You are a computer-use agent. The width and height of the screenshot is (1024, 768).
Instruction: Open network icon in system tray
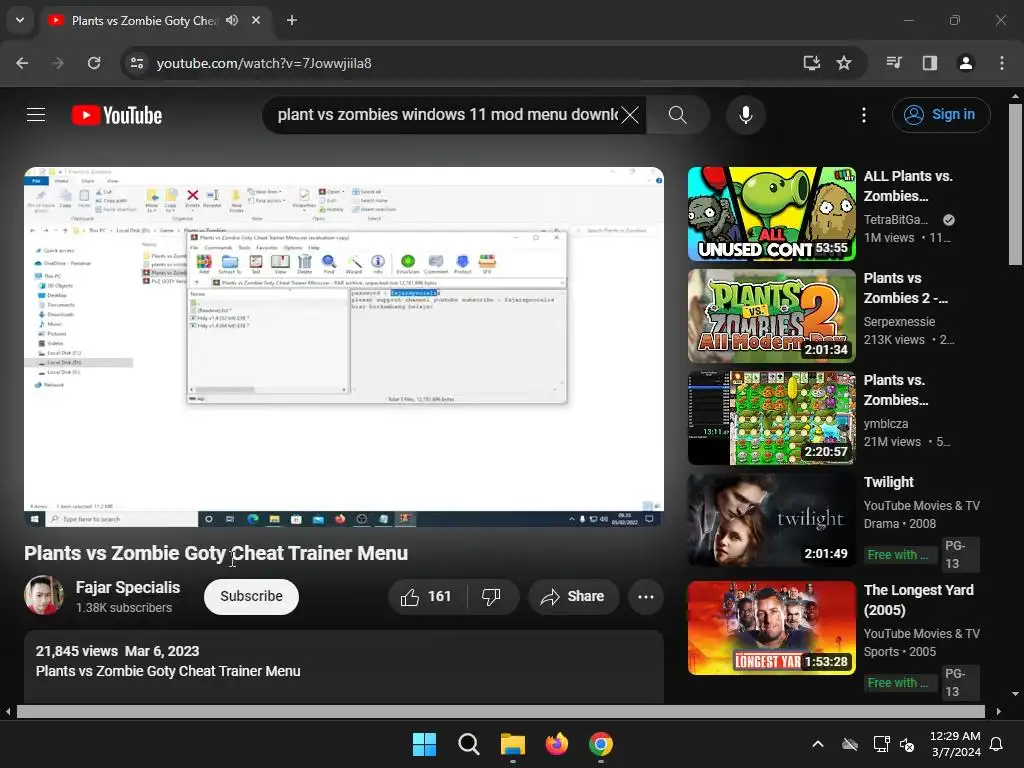[x=881, y=744]
